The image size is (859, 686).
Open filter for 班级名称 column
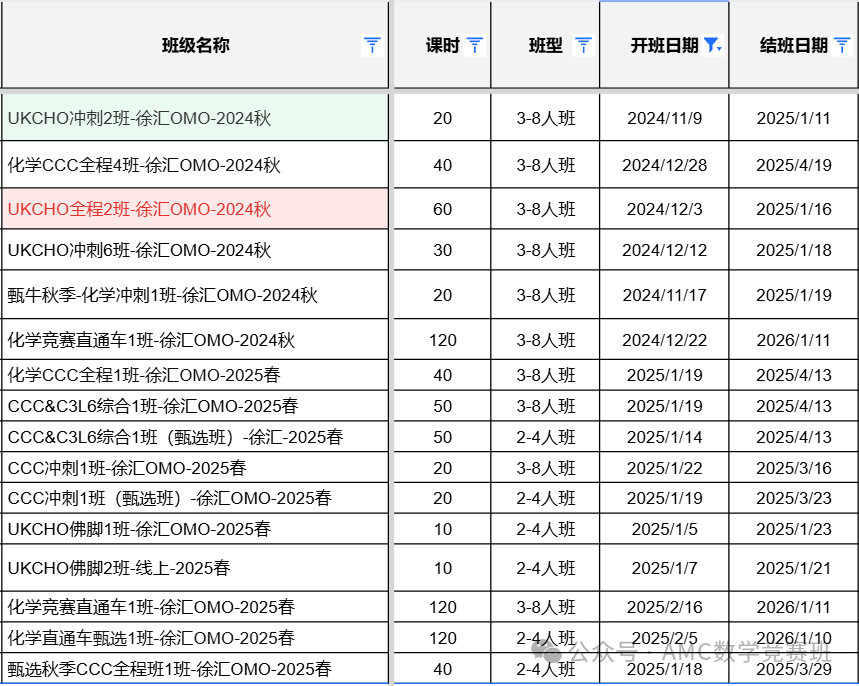[372, 45]
